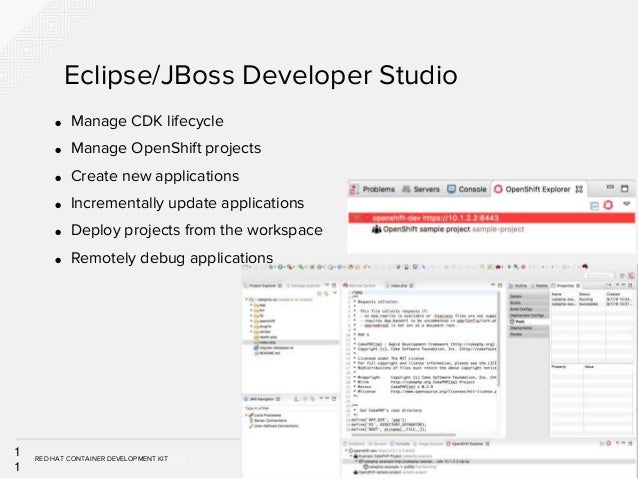638x479 pixels.
Task: Click the Name column header in Properties table
Action: (x=564, y=294)
